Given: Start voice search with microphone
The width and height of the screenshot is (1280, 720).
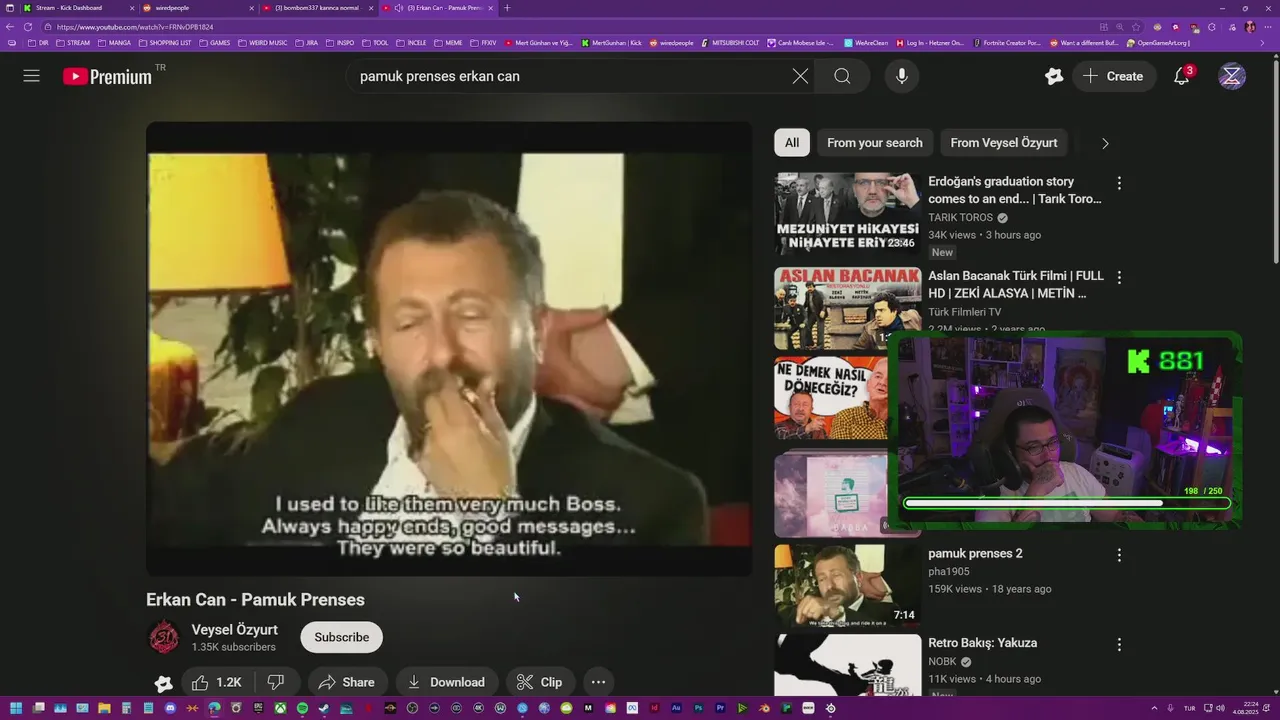Looking at the screenshot, I should 902,76.
